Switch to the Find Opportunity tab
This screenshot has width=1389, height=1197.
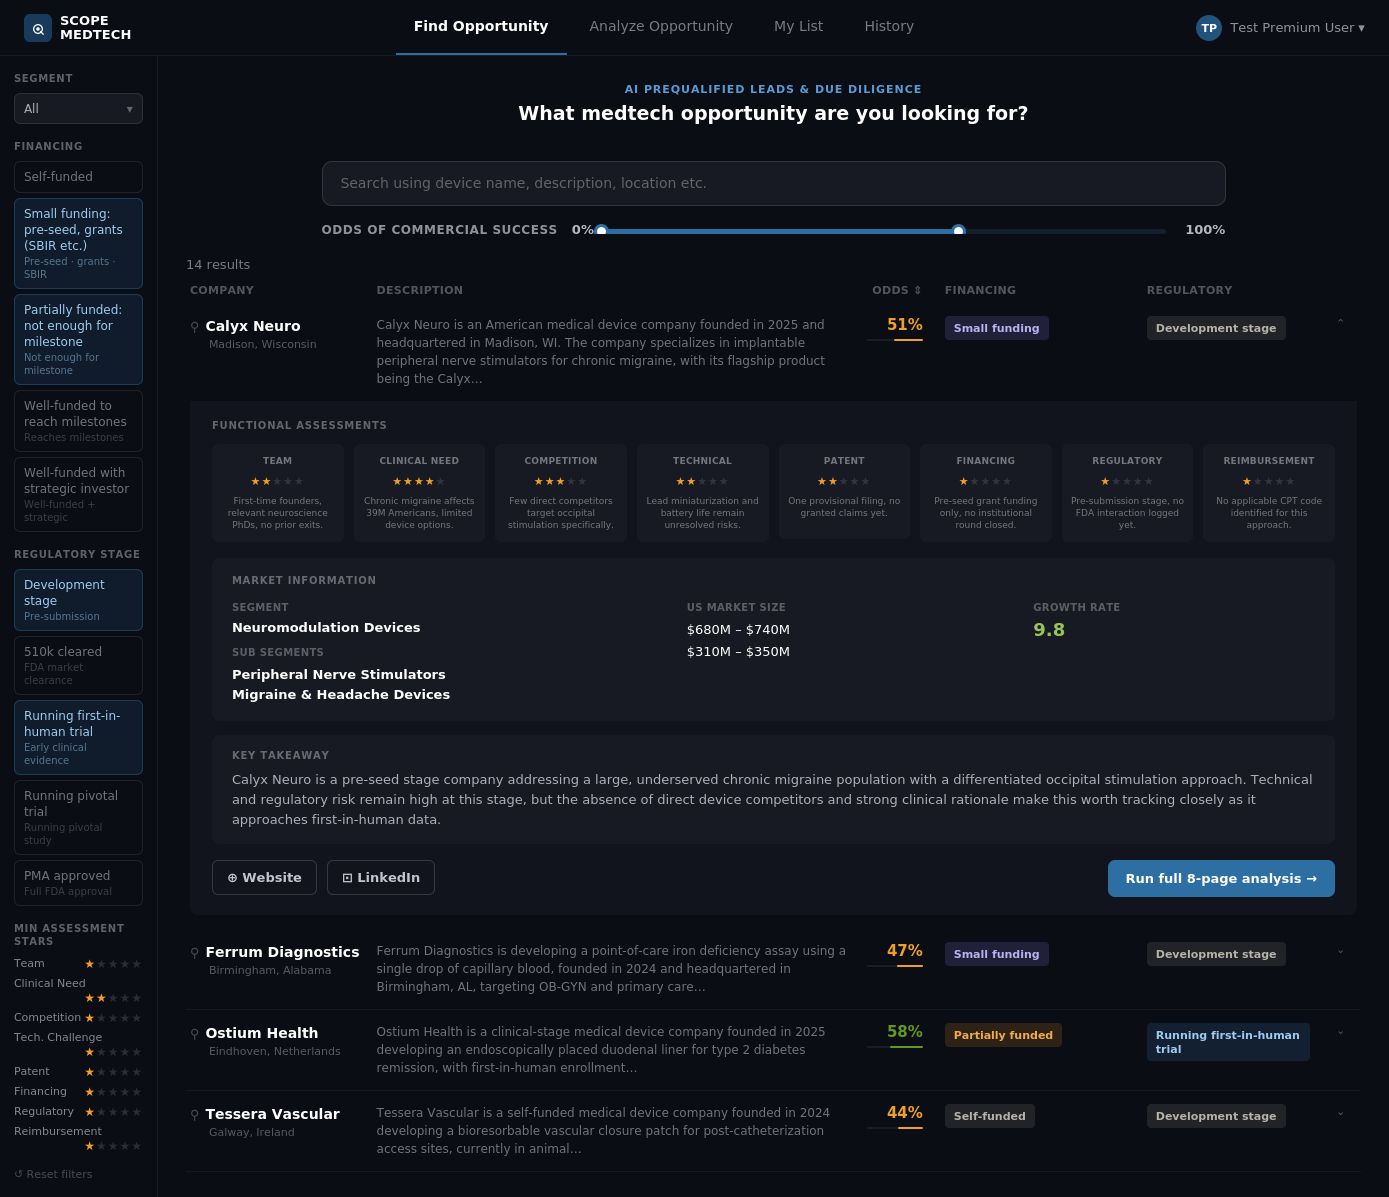481,27
